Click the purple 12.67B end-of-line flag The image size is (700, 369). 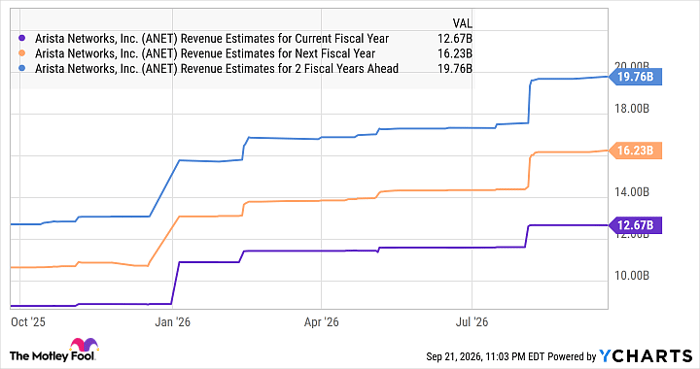pos(635,225)
